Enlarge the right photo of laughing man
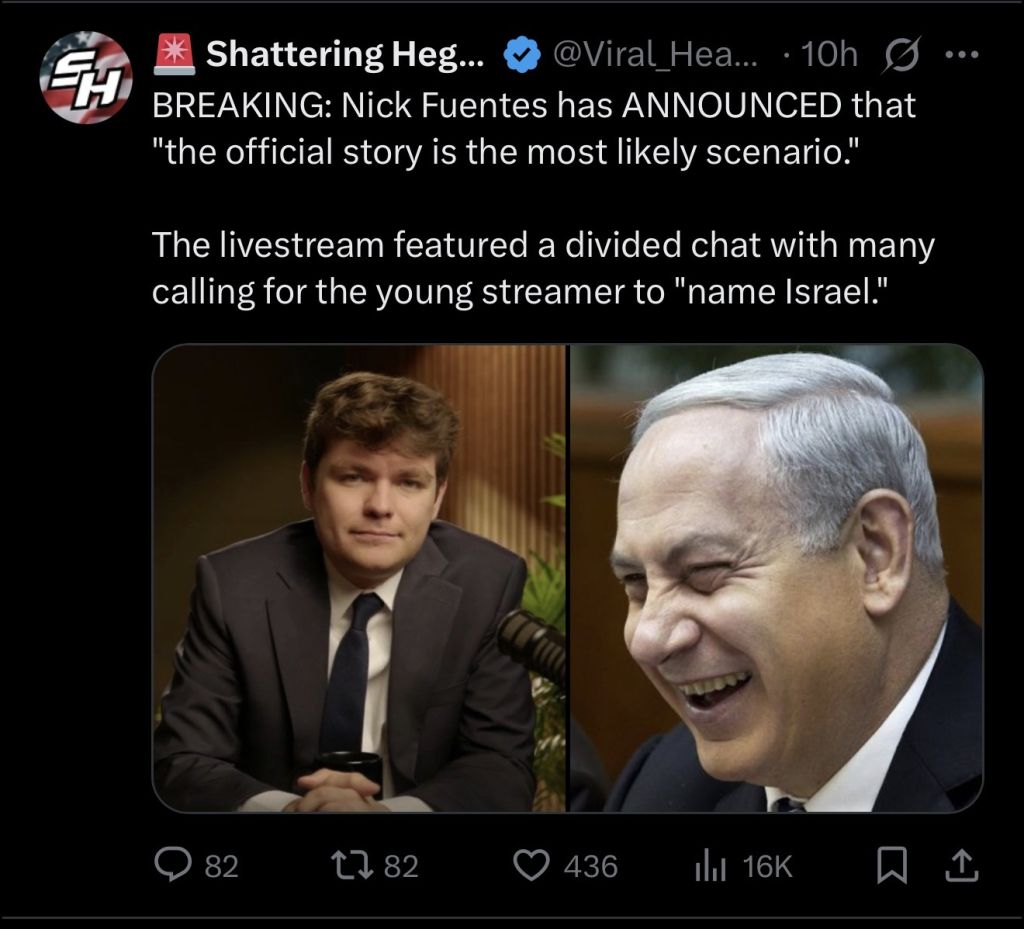The height and width of the screenshot is (929, 1024). point(776,578)
